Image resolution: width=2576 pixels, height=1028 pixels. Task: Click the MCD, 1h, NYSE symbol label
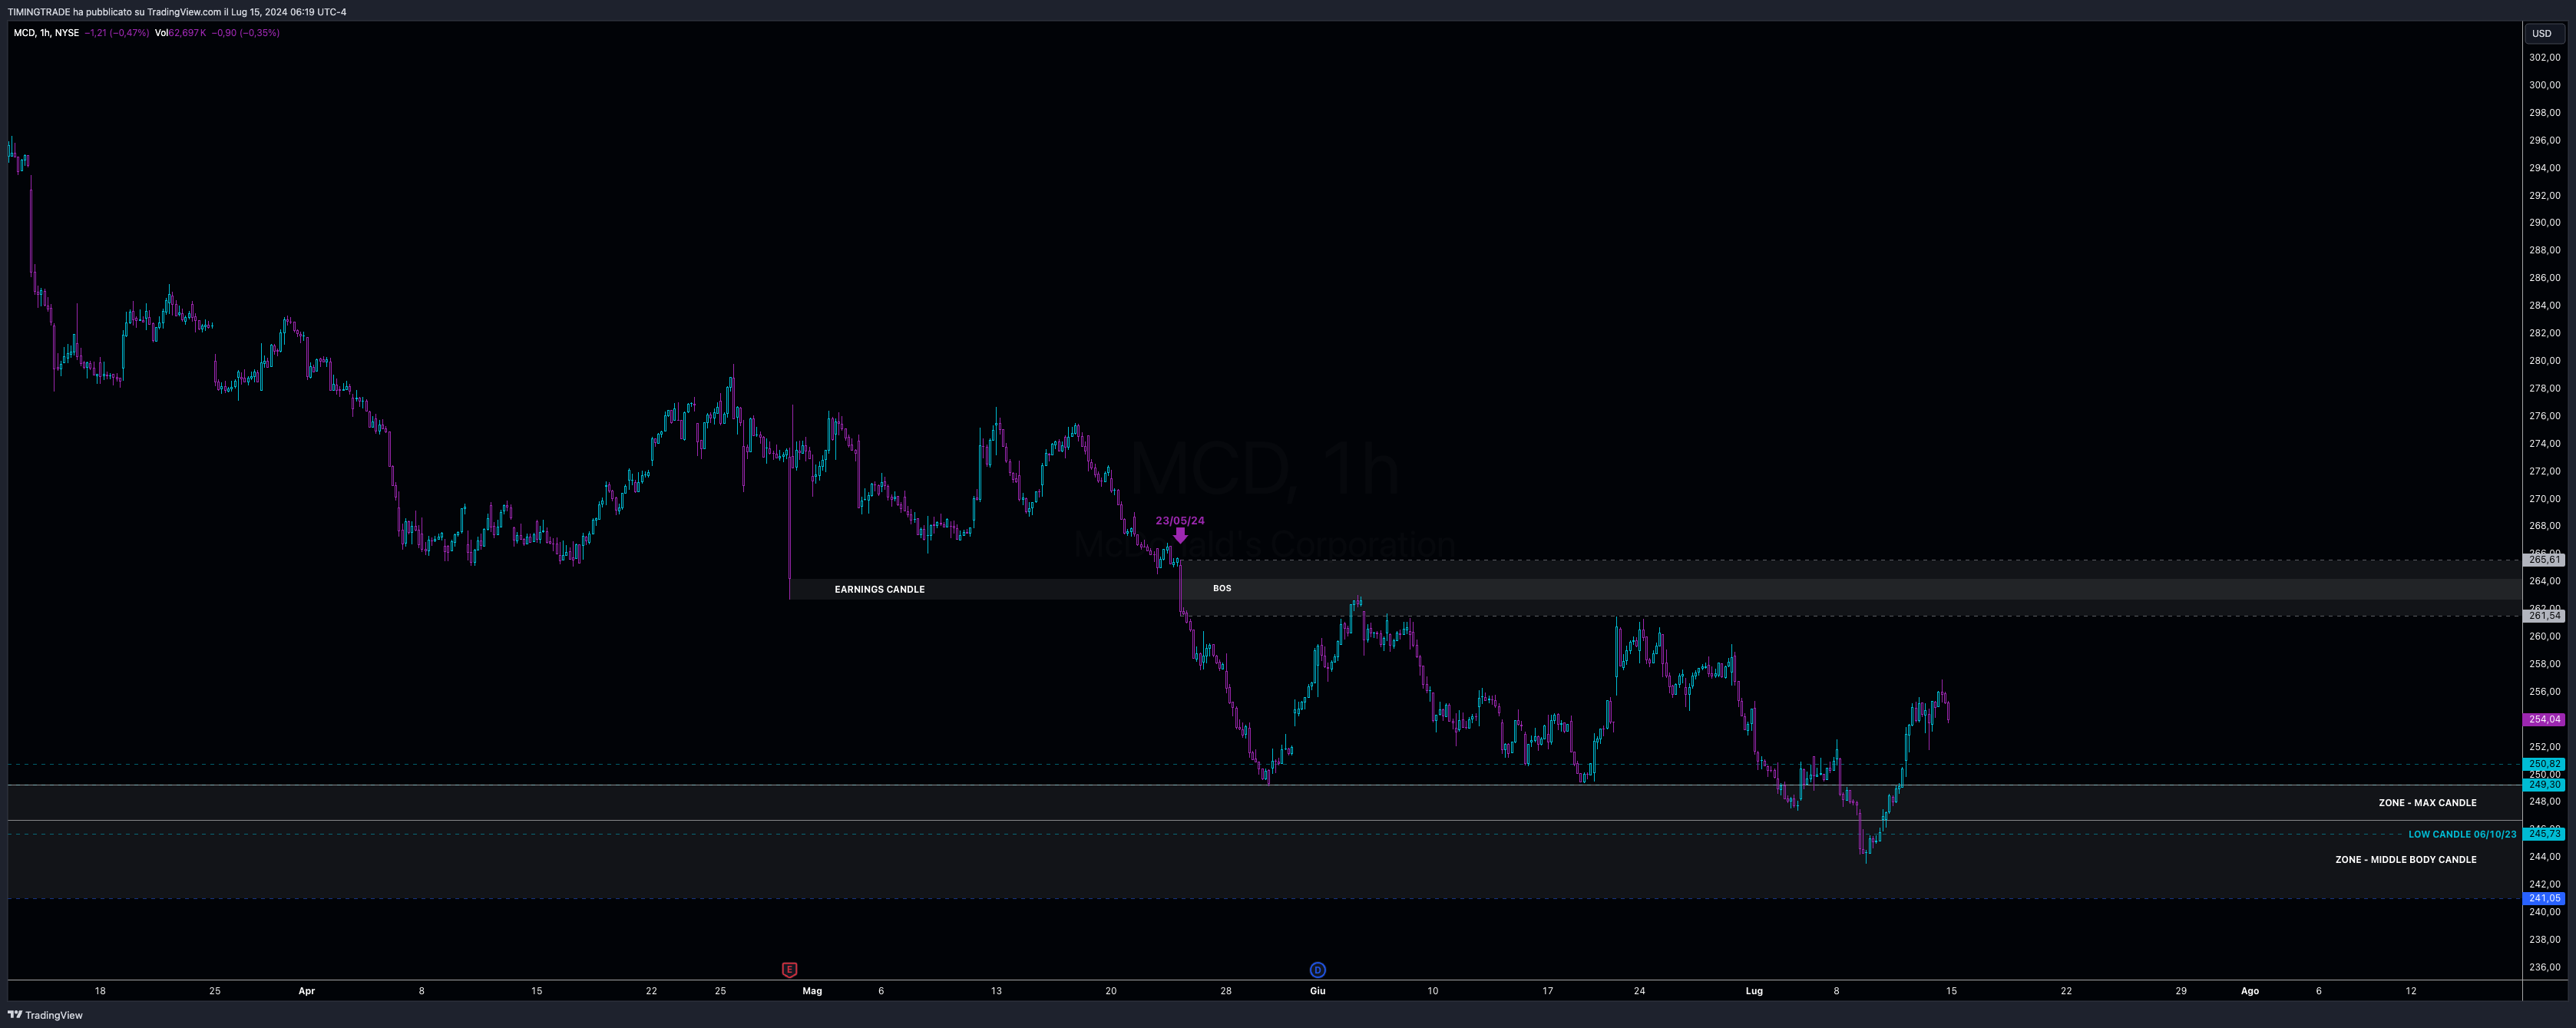pos(46,33)
